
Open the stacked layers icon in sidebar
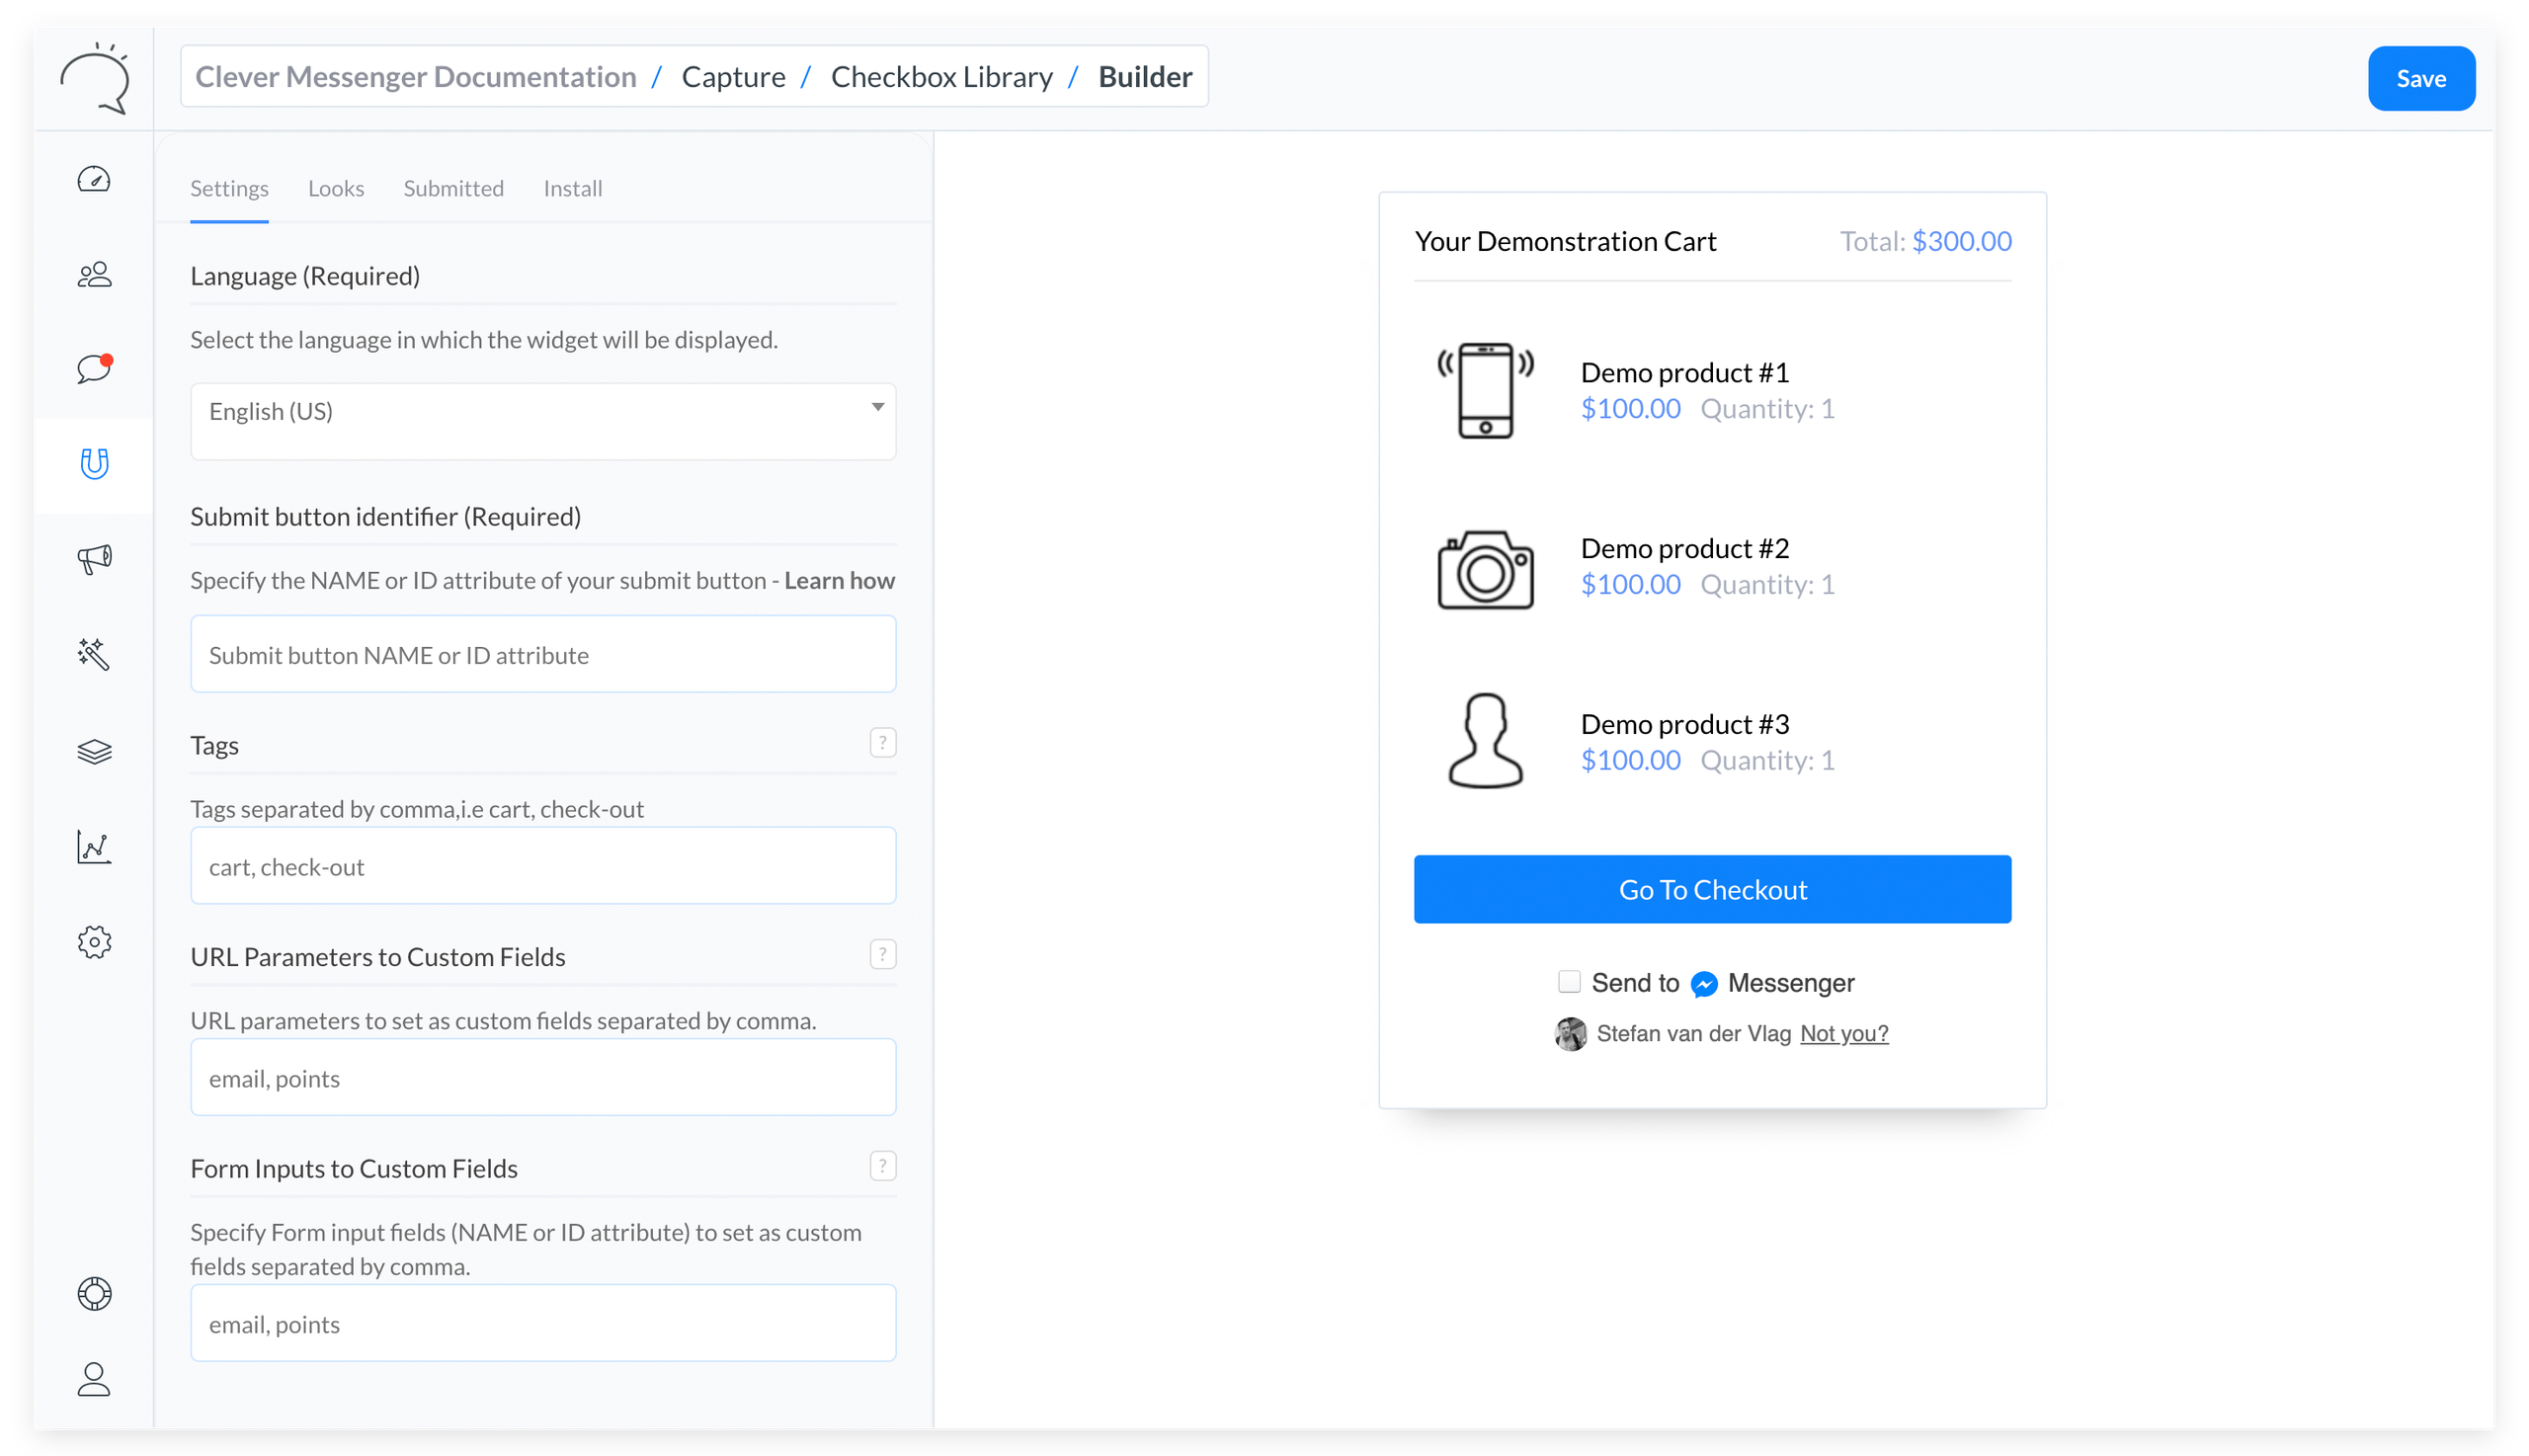coord(94,750)
